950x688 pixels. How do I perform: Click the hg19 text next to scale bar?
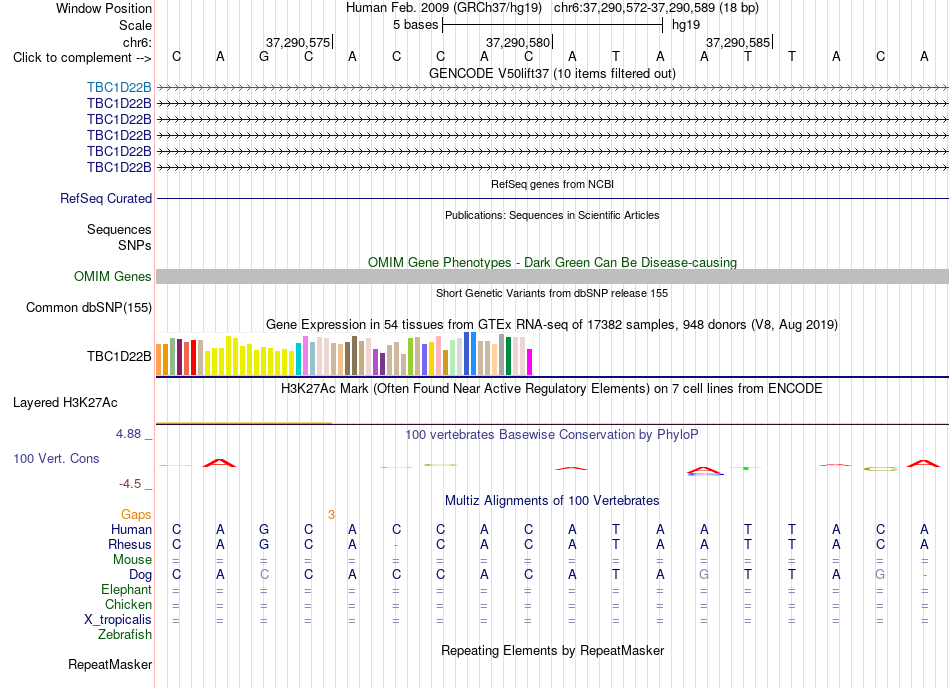point(686,25)
